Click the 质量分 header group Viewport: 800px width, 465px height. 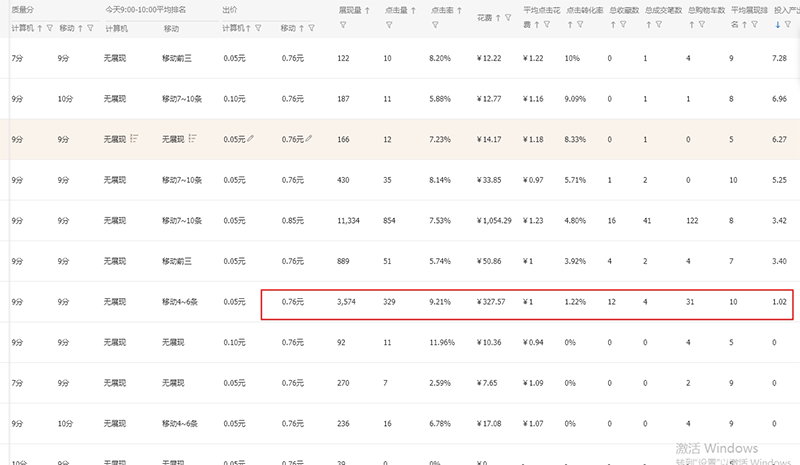point(23,9)
